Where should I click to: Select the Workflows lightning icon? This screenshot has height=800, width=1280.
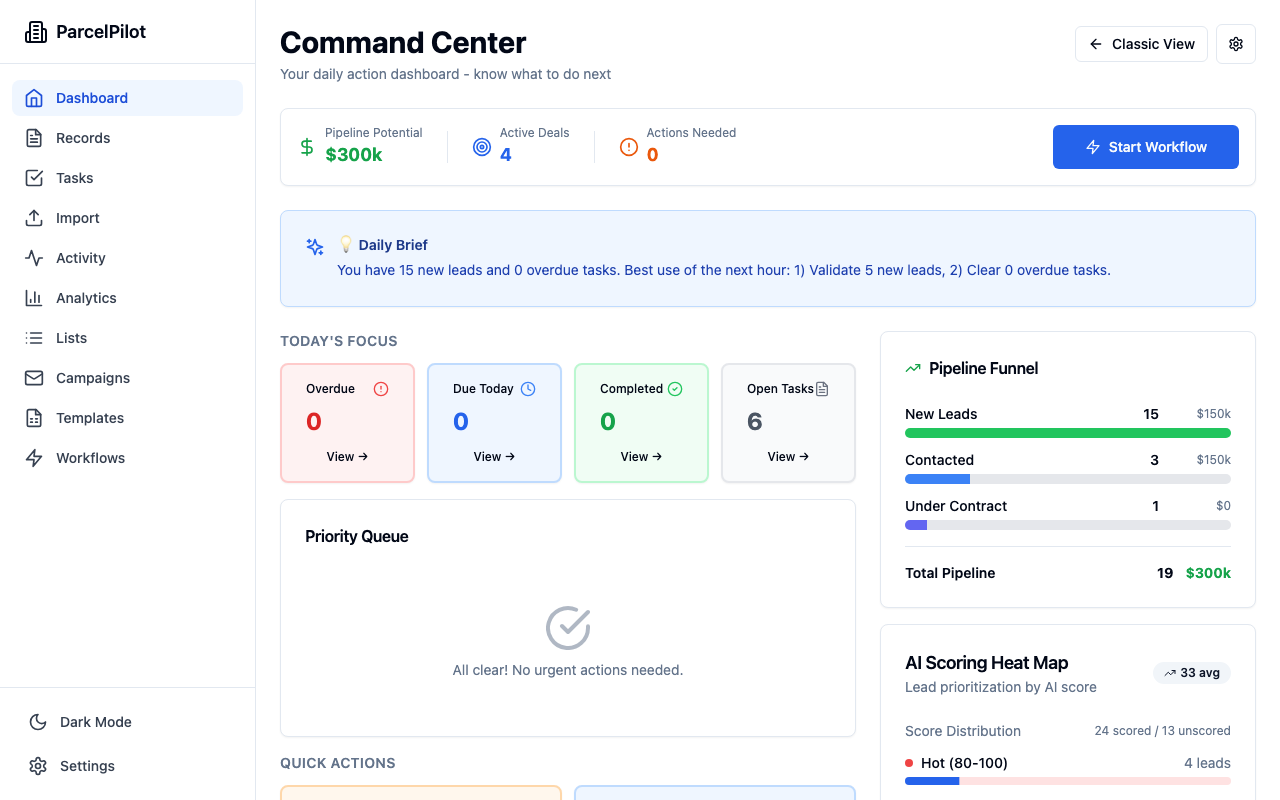(x=36, y=458)
